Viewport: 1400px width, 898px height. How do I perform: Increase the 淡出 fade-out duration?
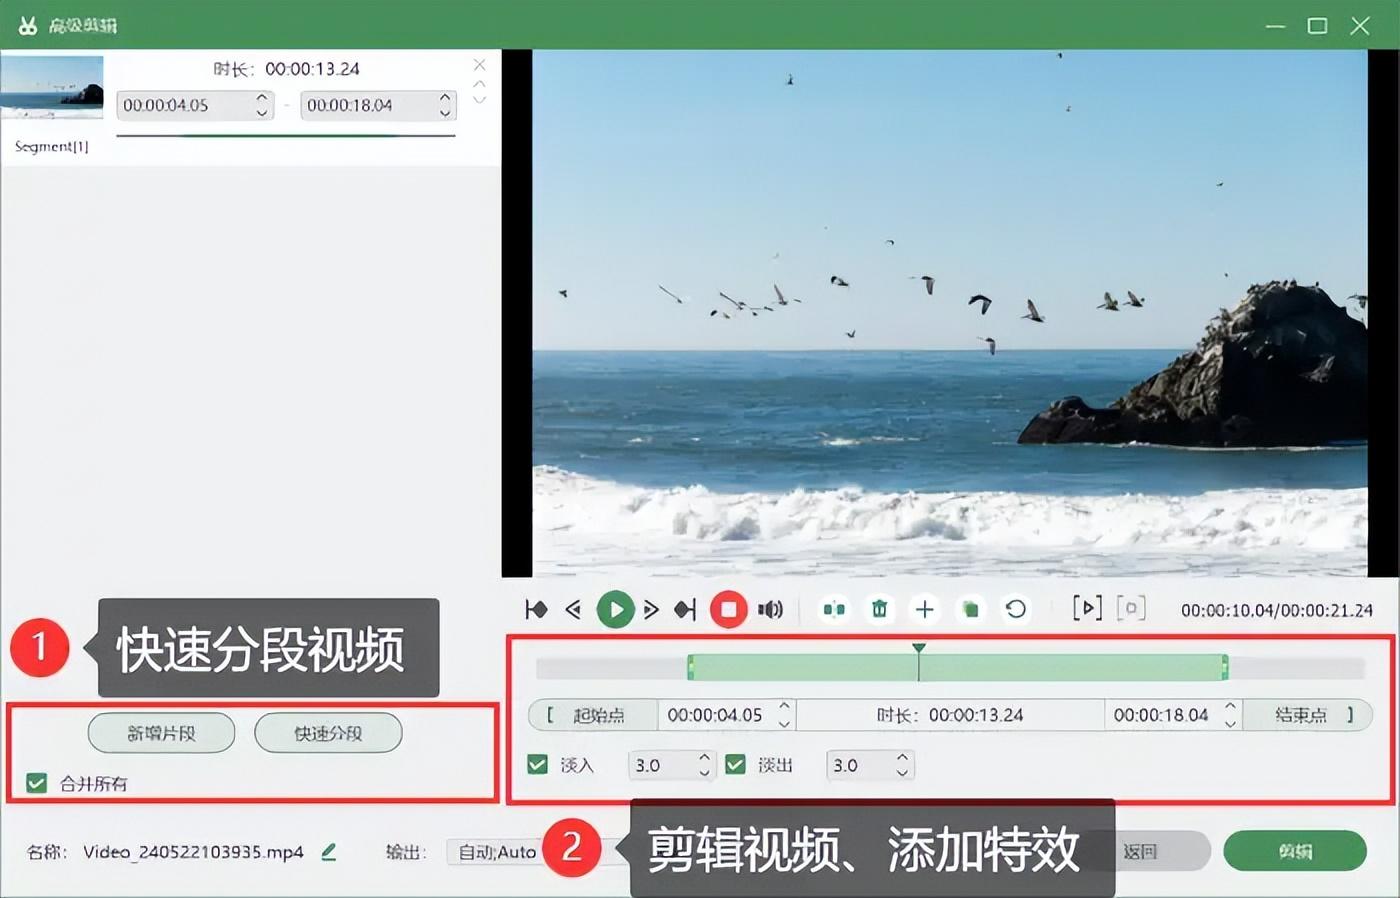click(902, 758)
